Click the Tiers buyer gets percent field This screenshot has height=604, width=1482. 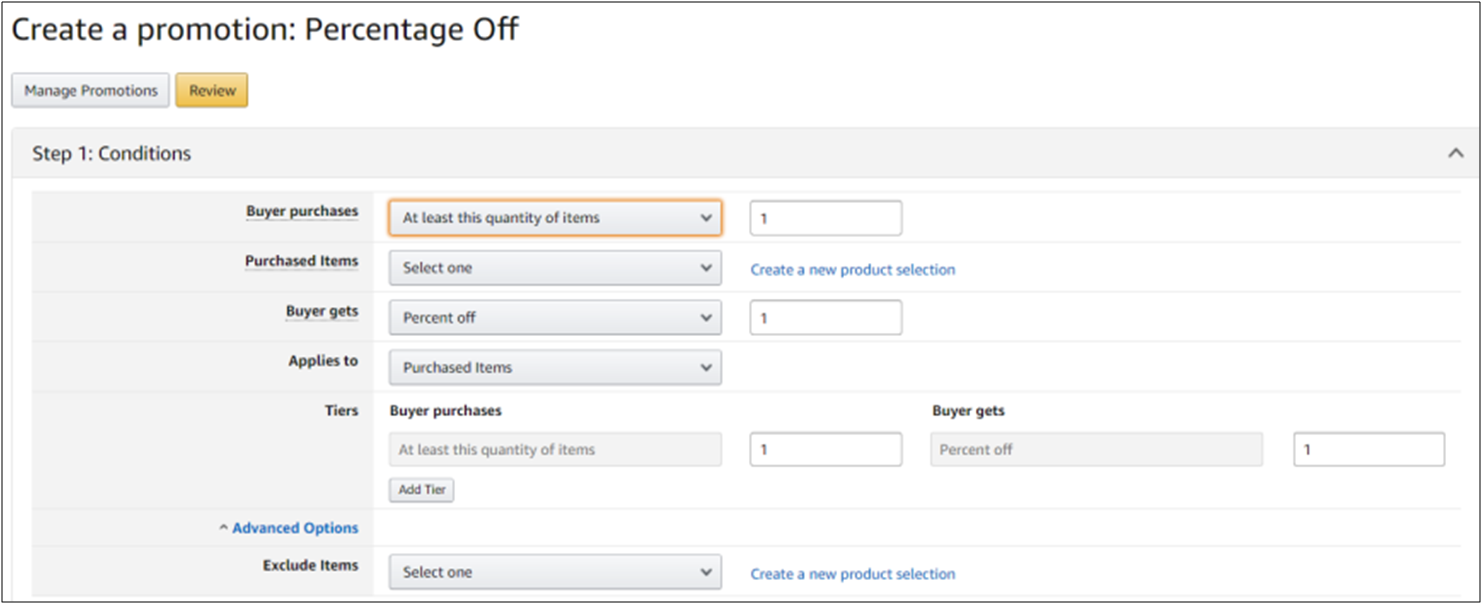tap(1368, 450)
